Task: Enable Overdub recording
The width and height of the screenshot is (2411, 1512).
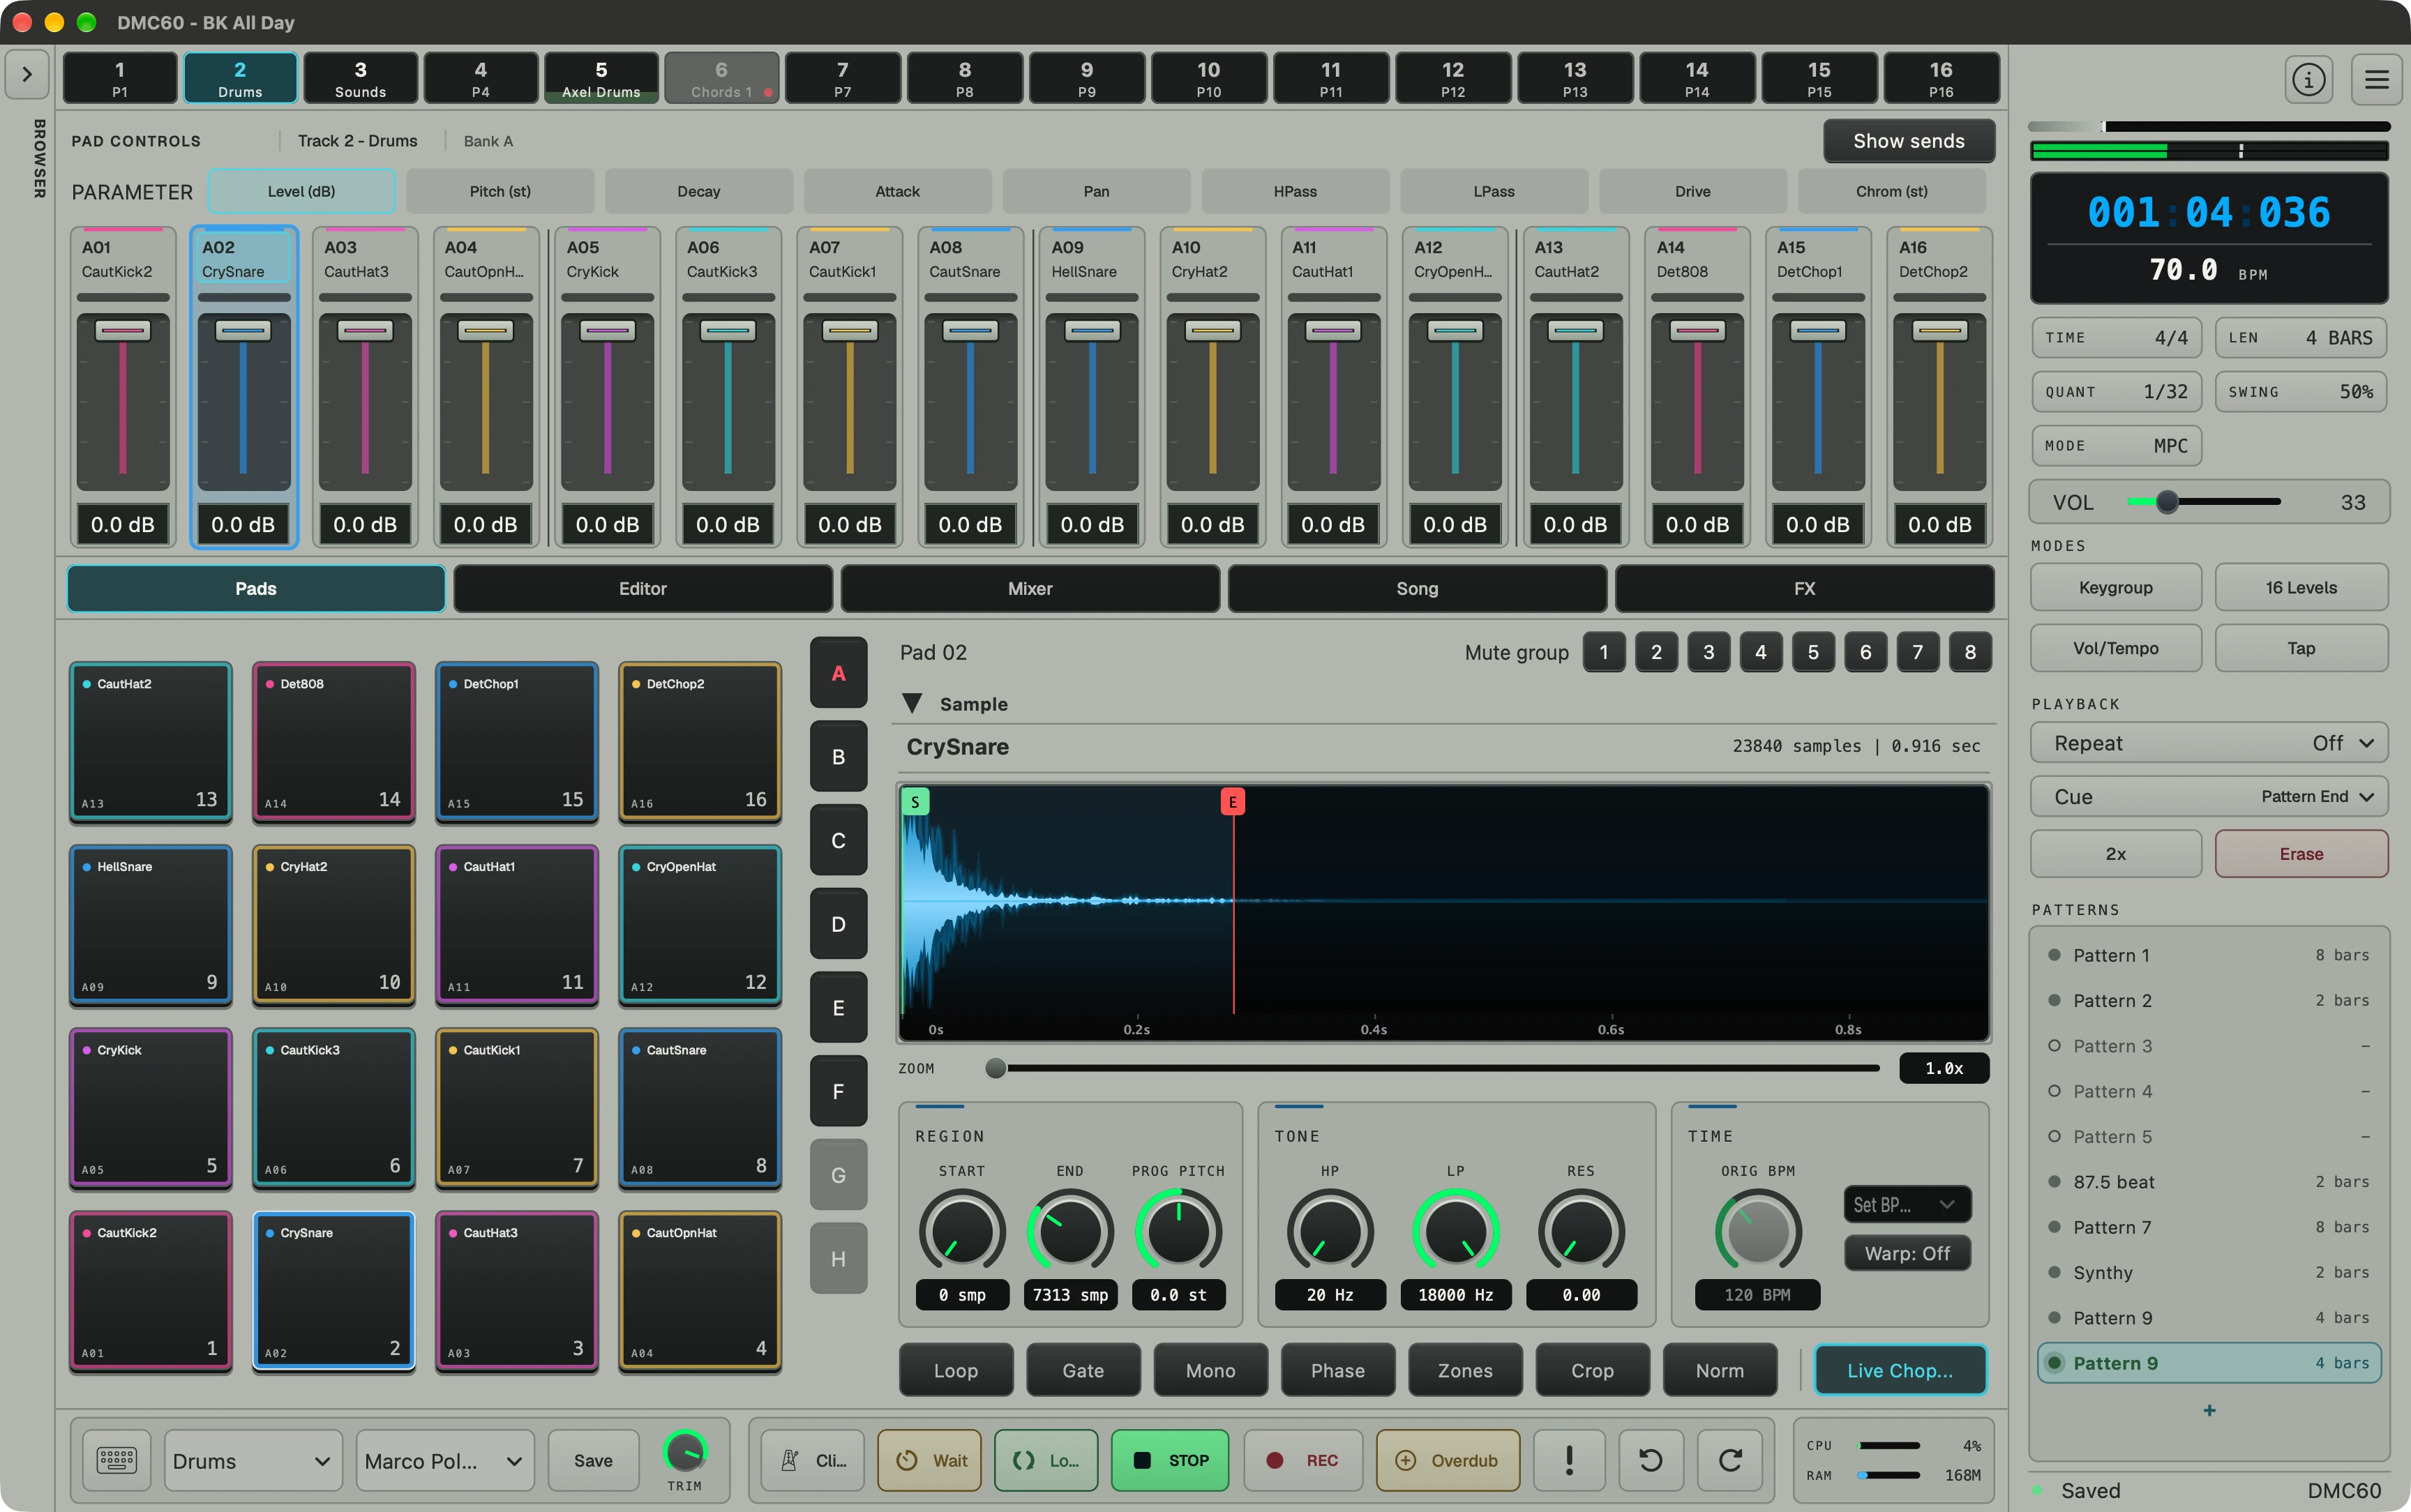Action: [x=1448, y=1460]
